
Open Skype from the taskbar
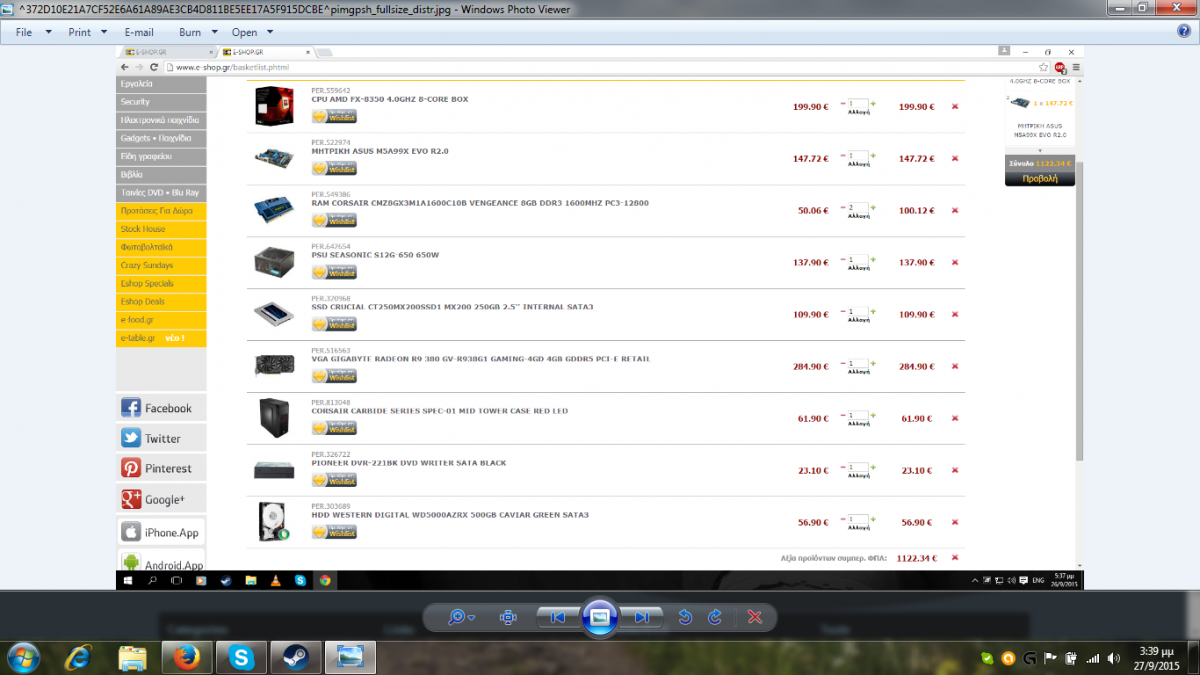click(241, 657)
